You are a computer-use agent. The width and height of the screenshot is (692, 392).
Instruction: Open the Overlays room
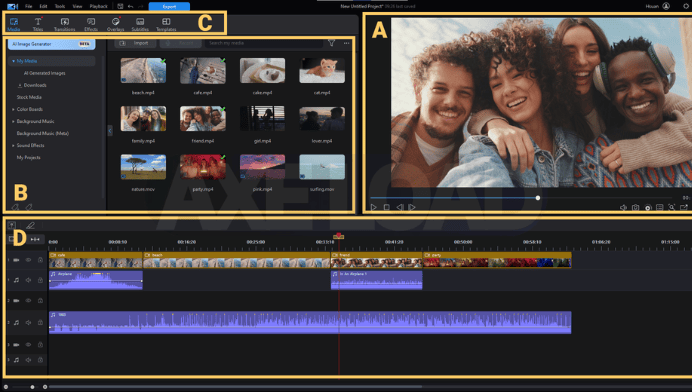[x=115, y=24]
